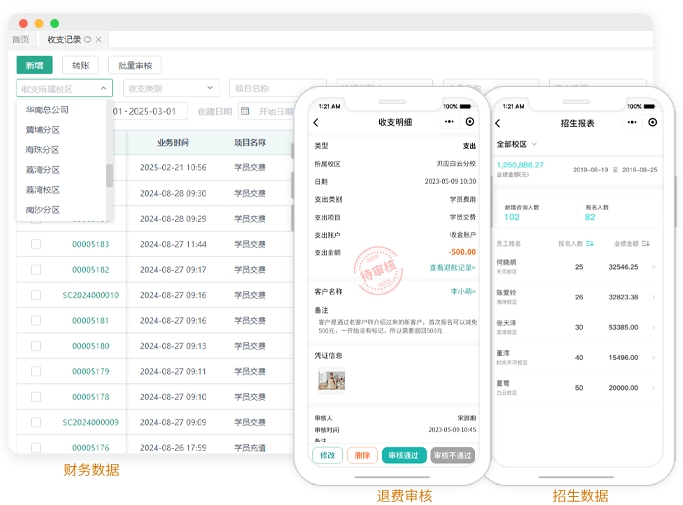Open 陈爱玲 row detail arrow

pyautogui.click(x=653, y=297)
